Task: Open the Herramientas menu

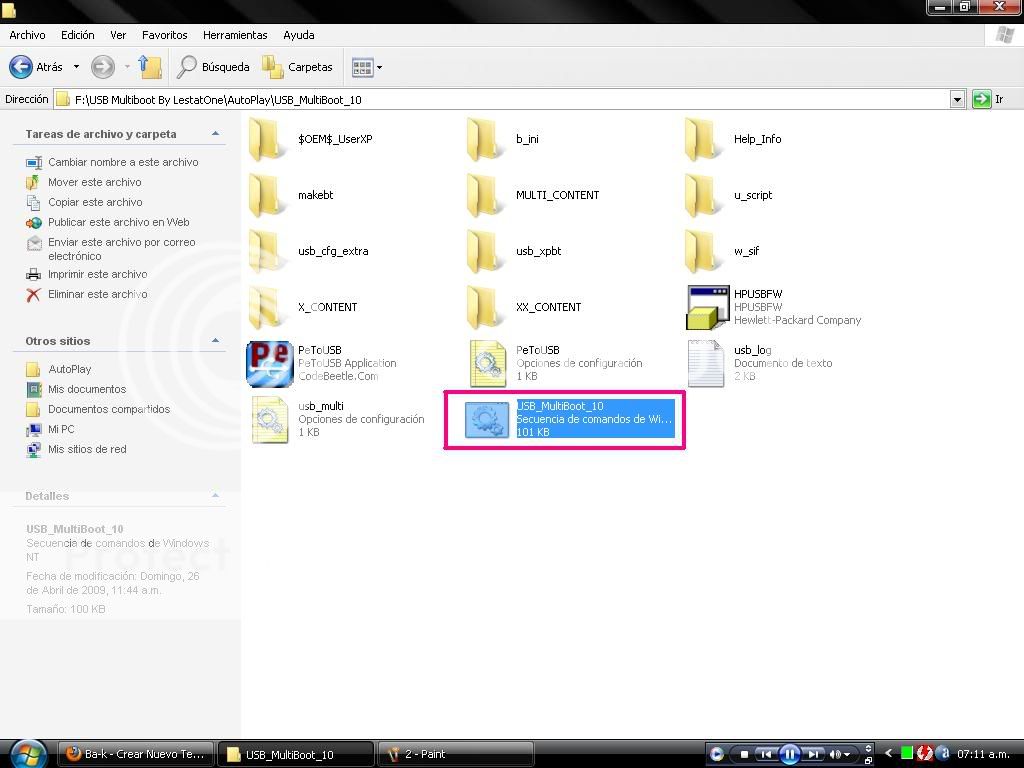Action: pos(235,35)
